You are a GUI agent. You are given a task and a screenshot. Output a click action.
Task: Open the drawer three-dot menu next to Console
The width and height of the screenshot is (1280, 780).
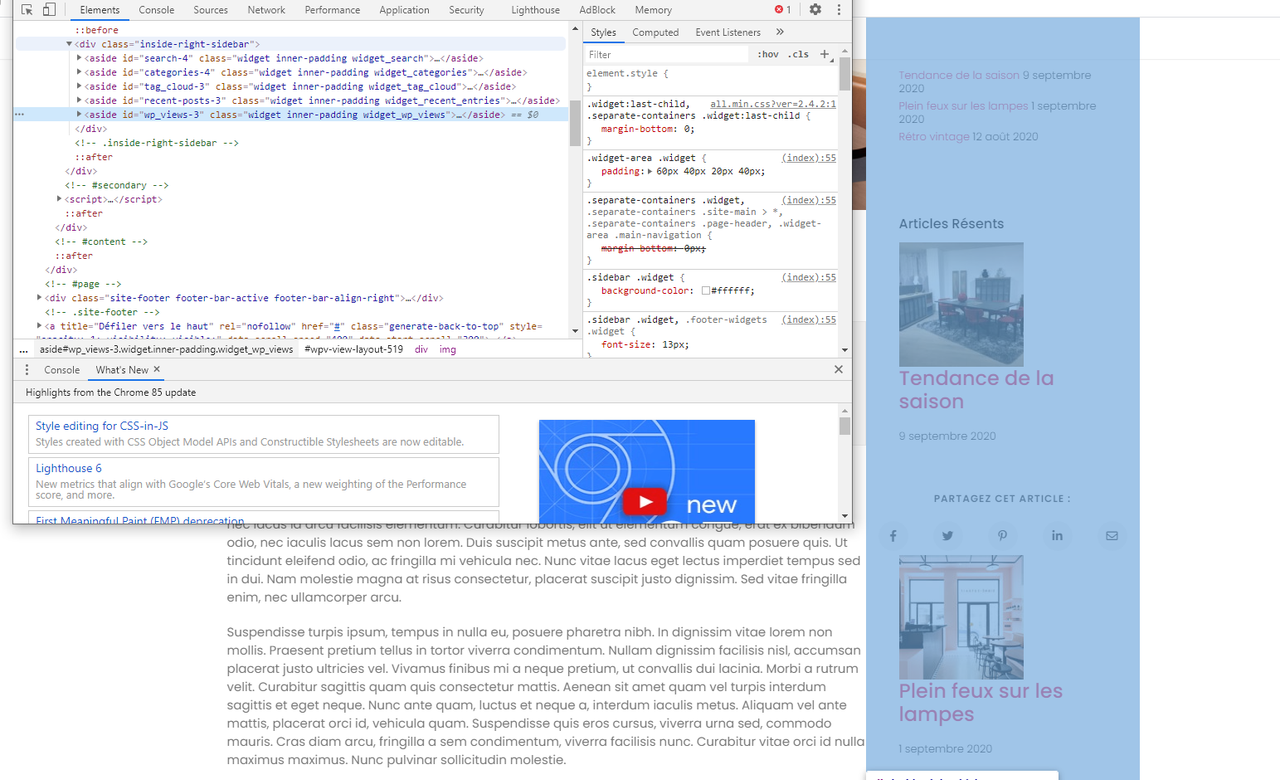click(27, 370)
